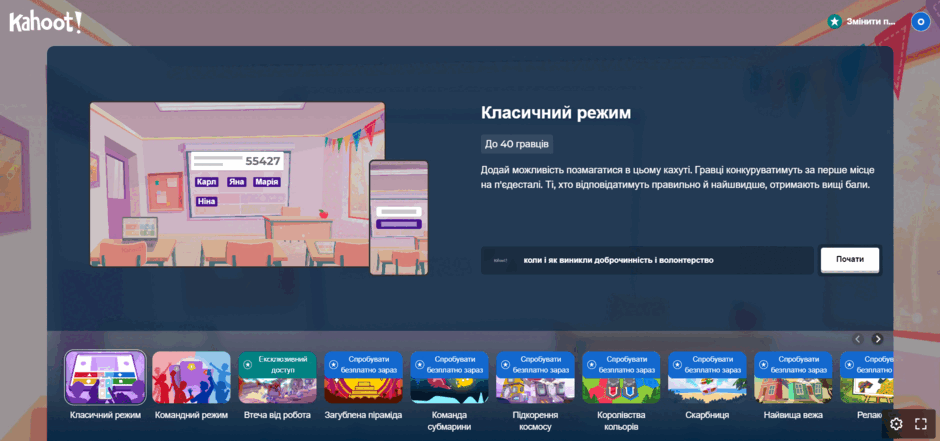Click the Змінити п... link
Viewport: 940px width, 441px height.
[870, 22]
